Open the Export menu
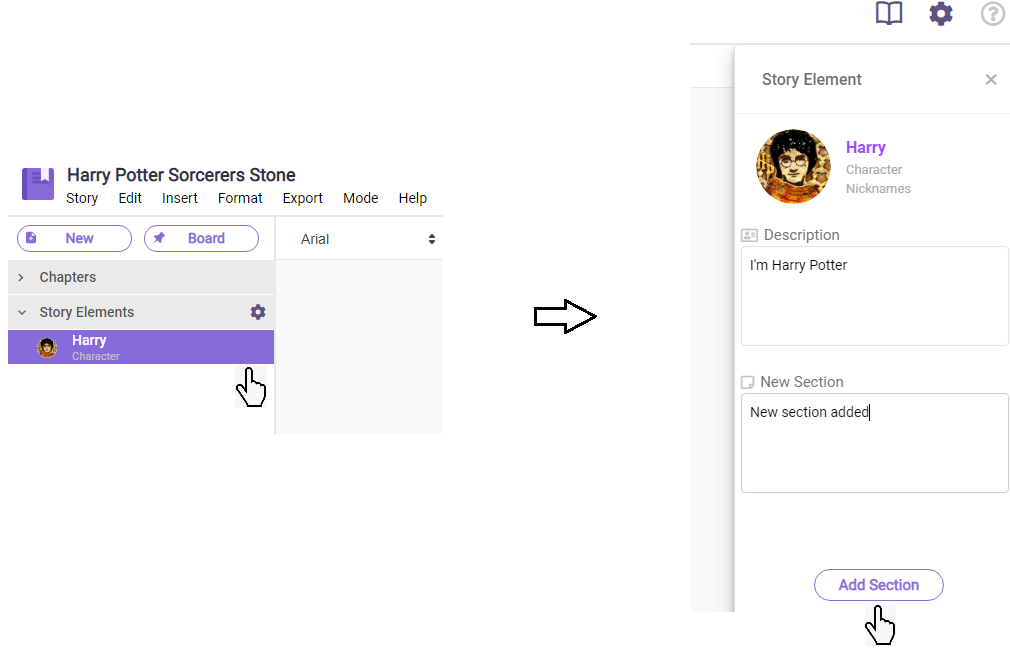The height and width of the screenshot is (655, 1010). tap(302, 198)
